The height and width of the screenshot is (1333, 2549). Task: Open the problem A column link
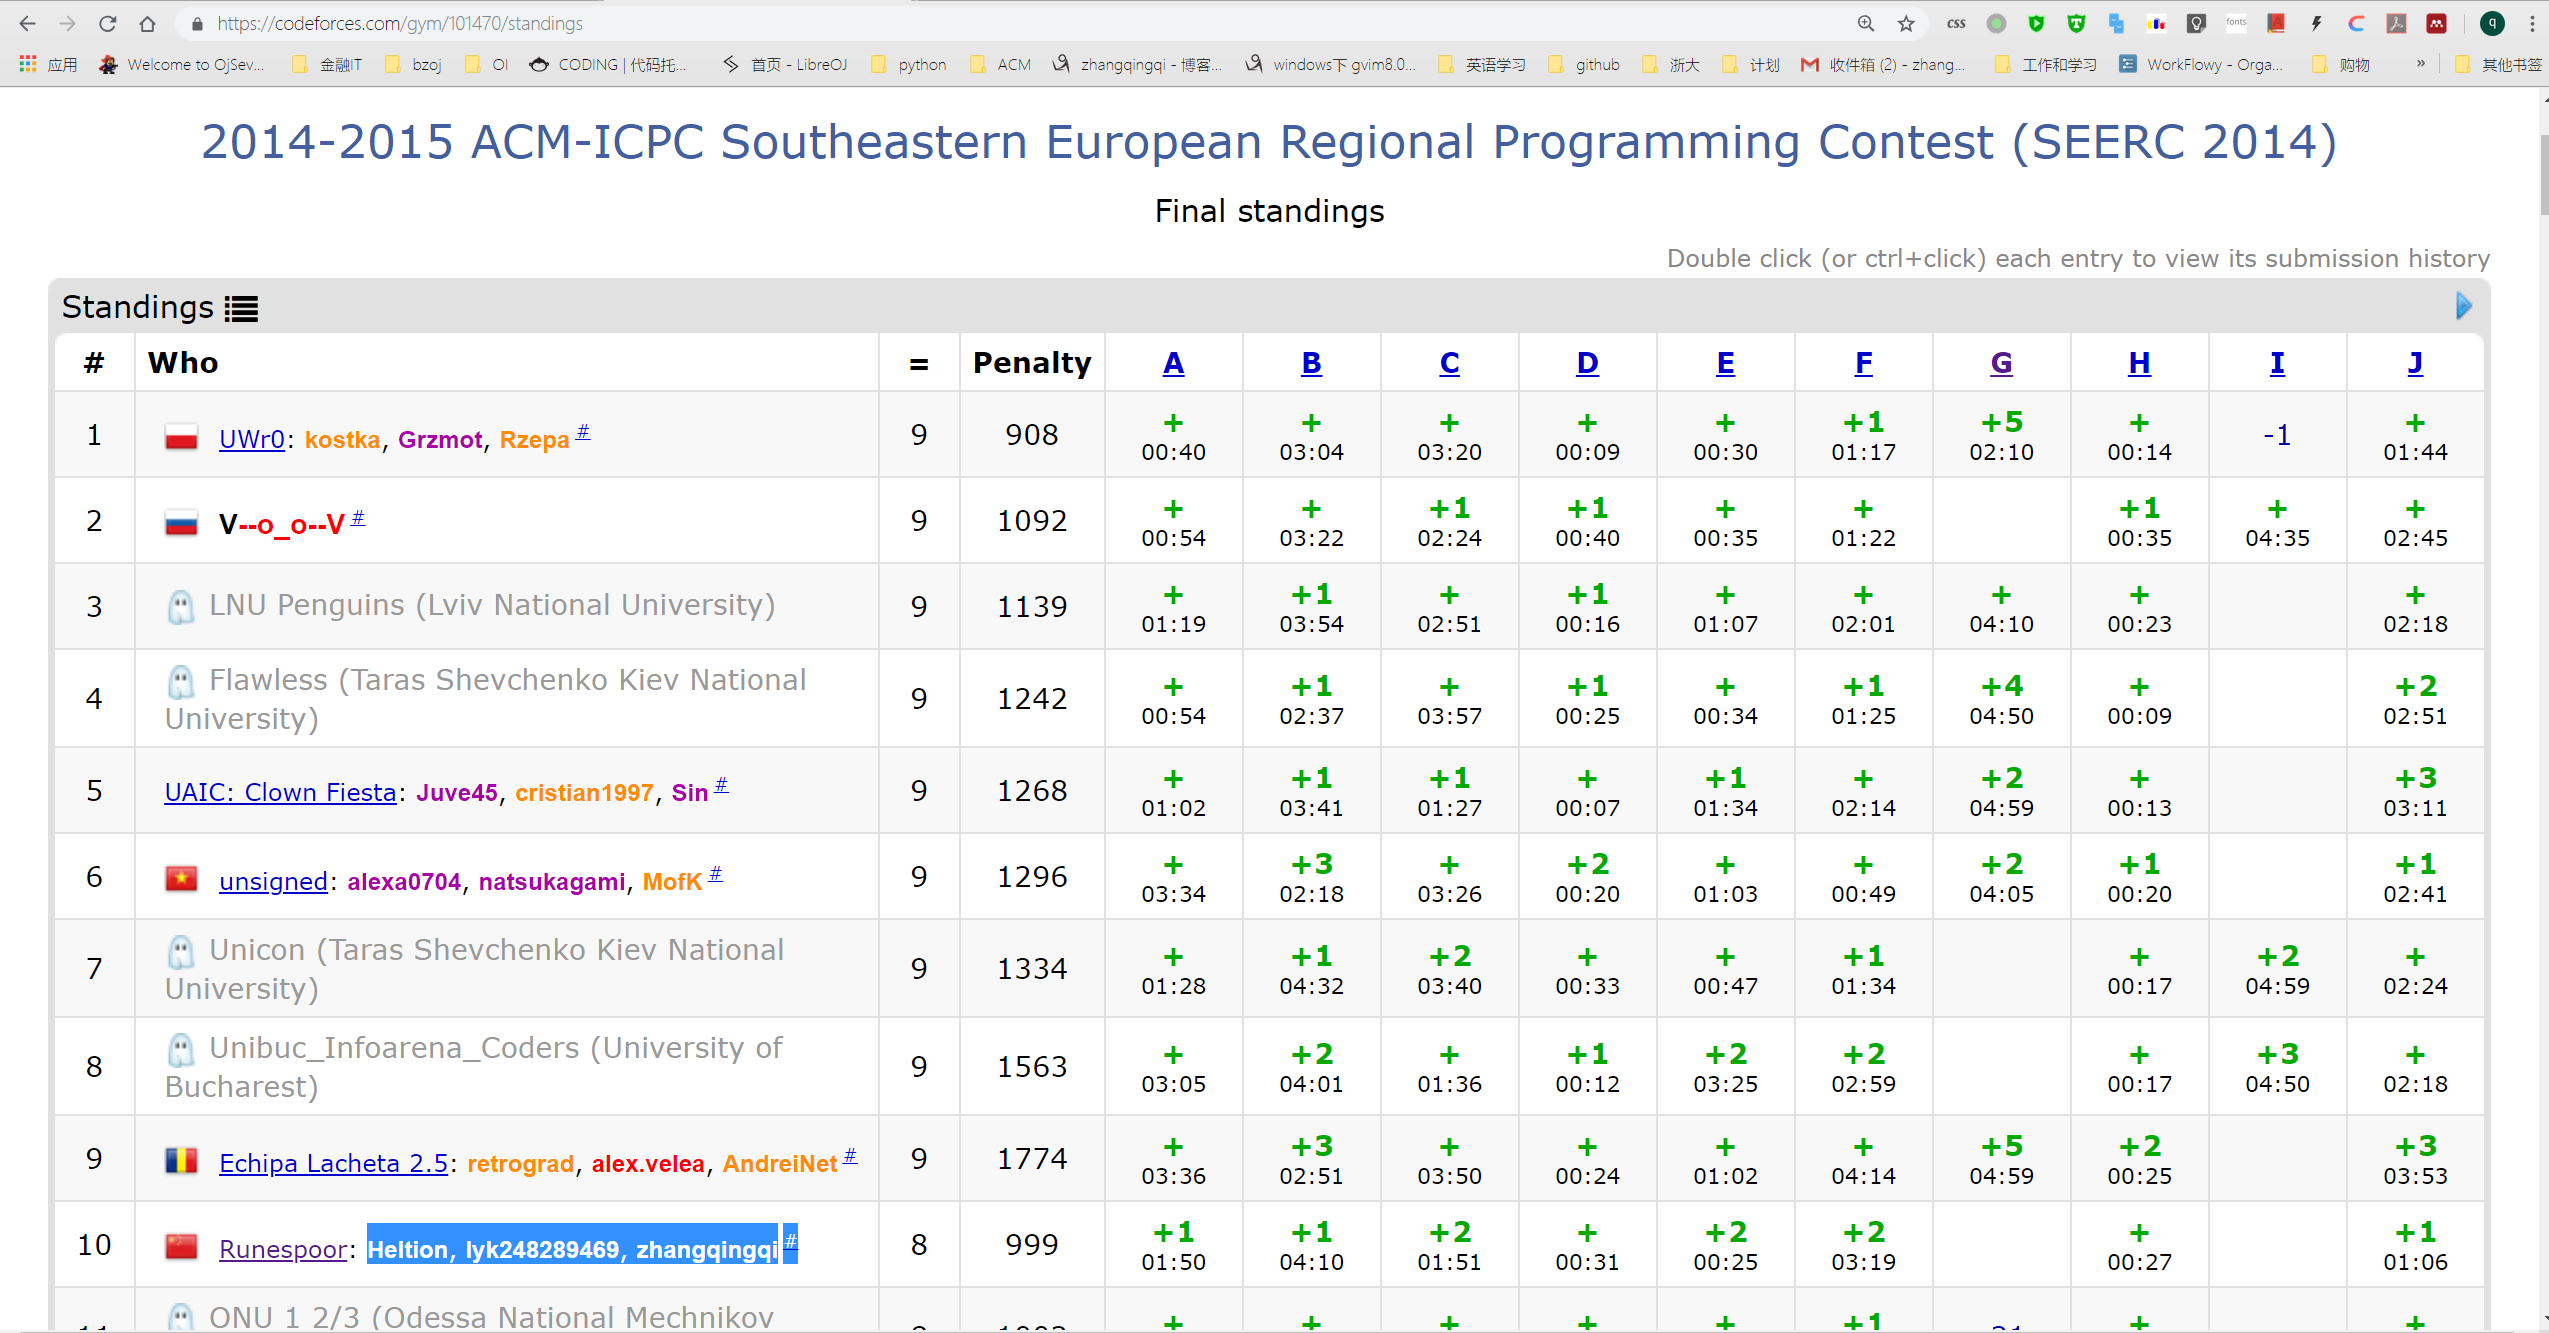click(1173, 363)
